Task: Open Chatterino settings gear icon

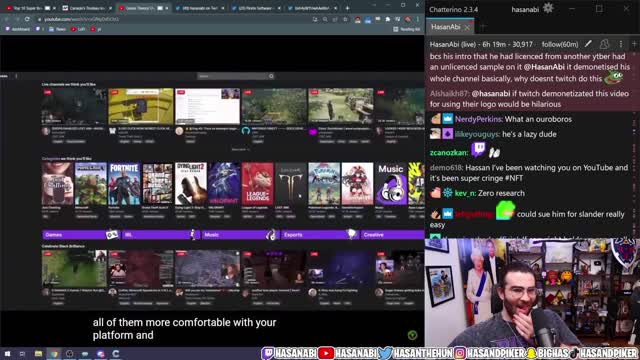Action: click(548, 8)
